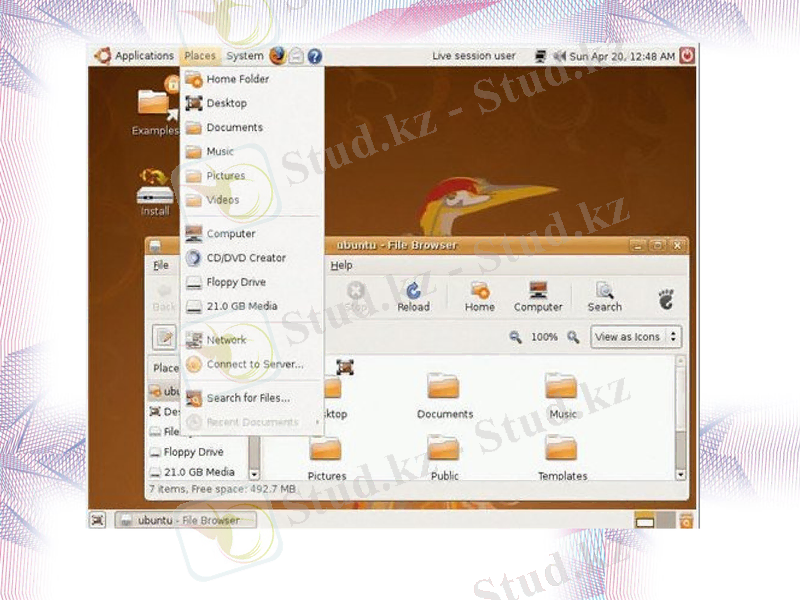
Task: Open the help icon in top panel
Action: click(x=314, y=56)
